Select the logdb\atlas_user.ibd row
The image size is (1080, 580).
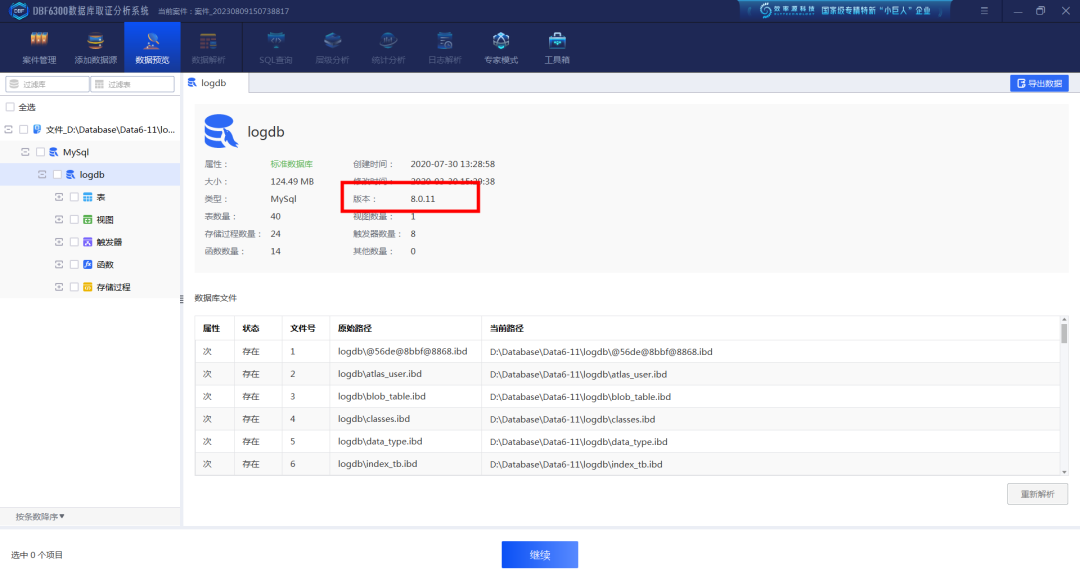(x=627, y=374)
